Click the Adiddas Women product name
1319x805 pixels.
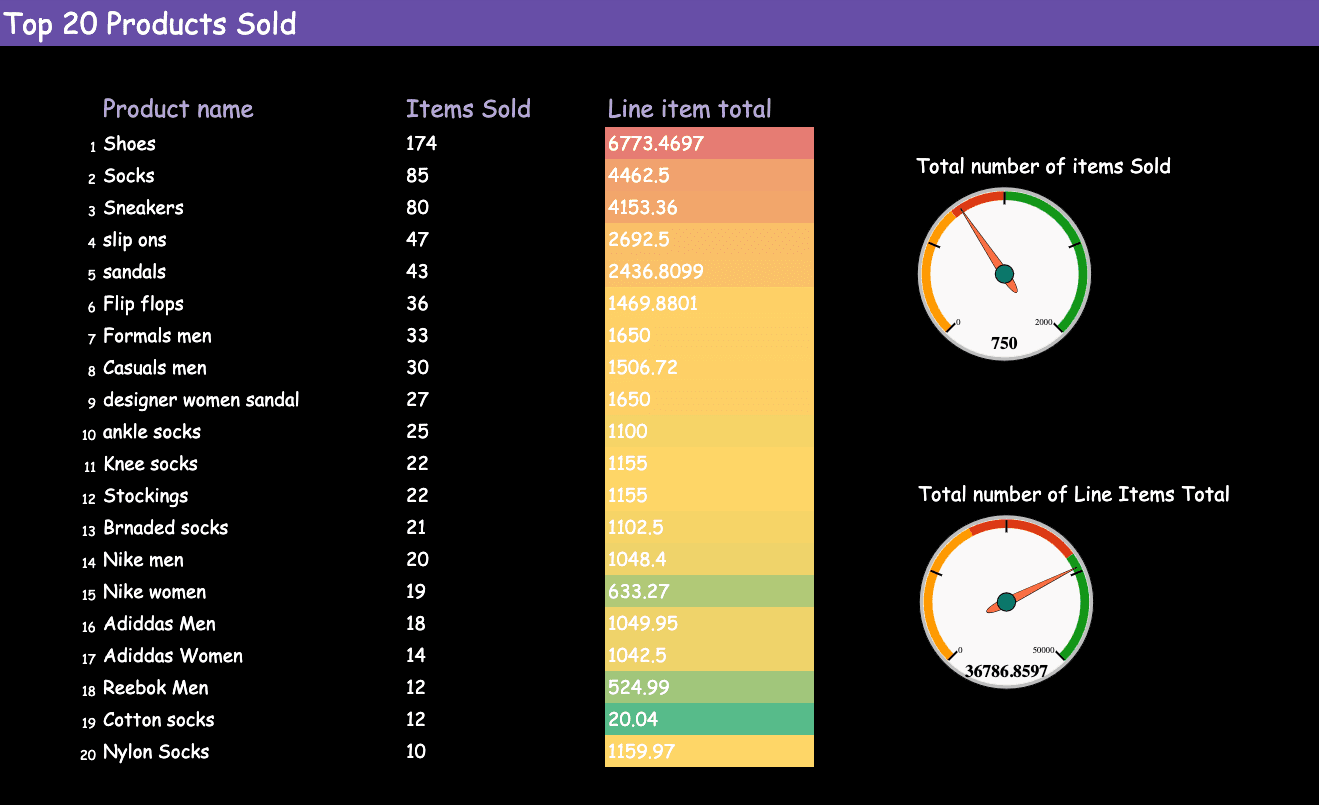click(x=173, y=656)
